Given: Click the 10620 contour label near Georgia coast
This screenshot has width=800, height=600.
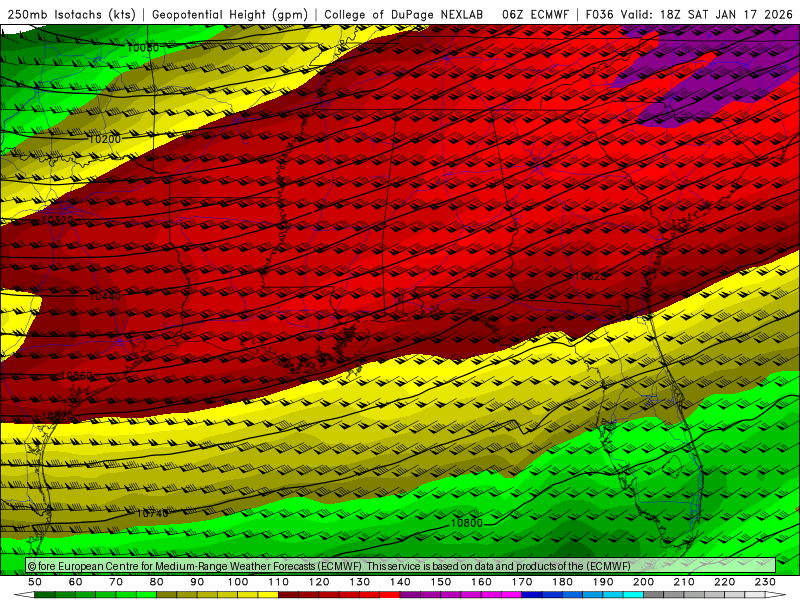Looking at the screenshot, I should point(591,277).
